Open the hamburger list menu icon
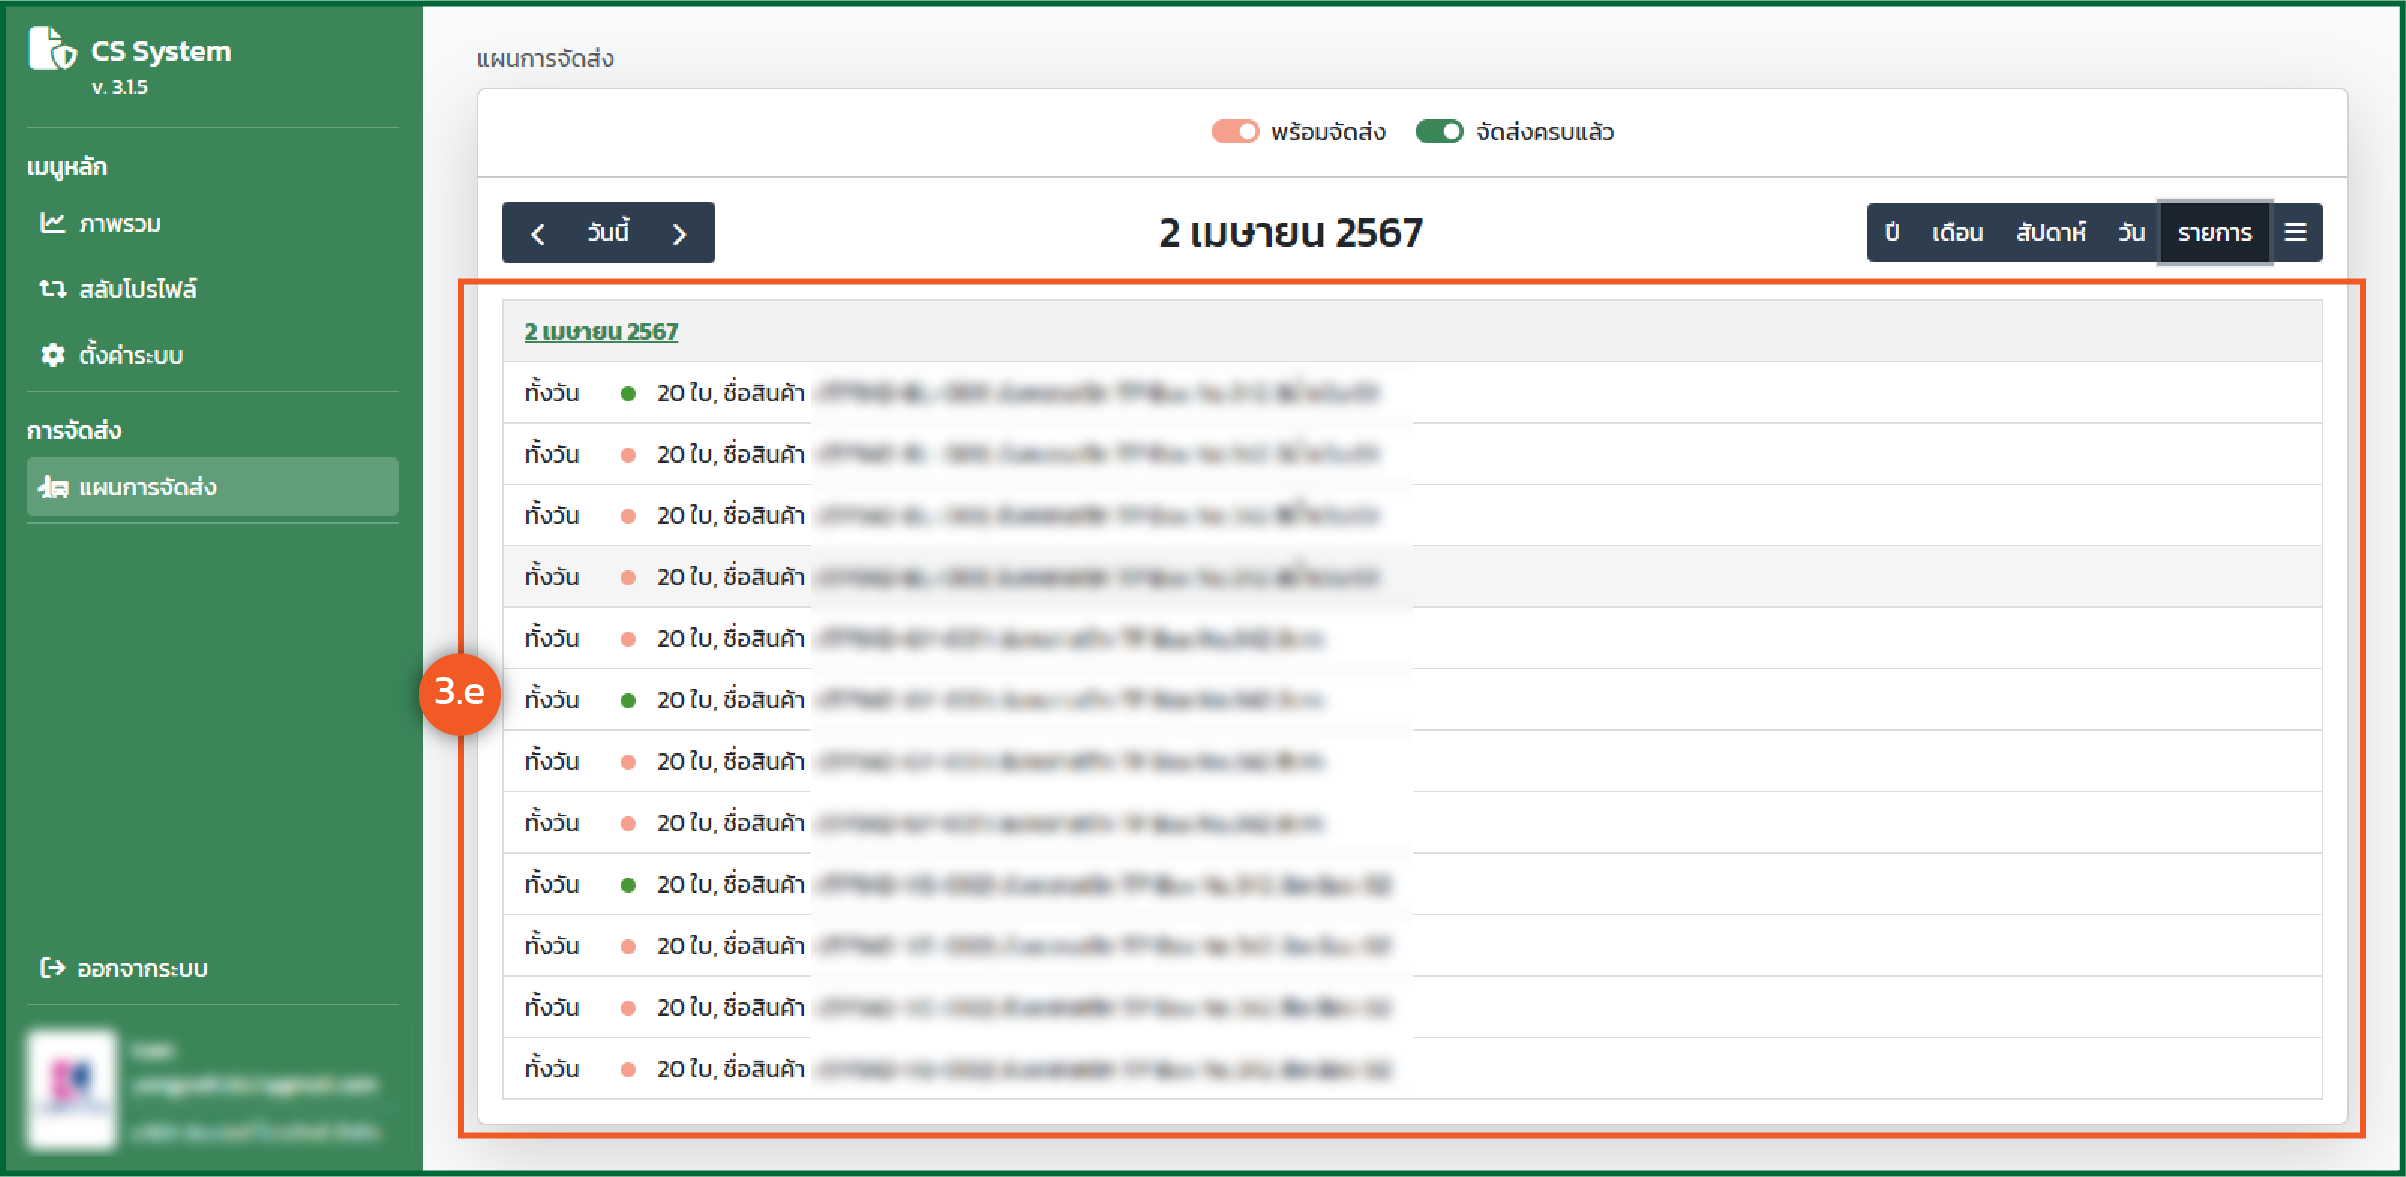 (2295, 232)
